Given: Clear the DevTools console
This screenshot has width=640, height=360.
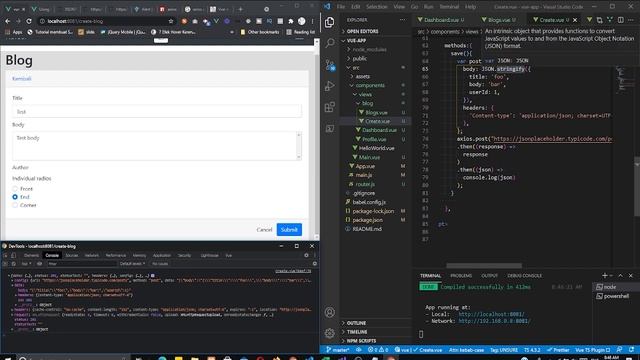Looking at the screenshot, I should 13,264.
